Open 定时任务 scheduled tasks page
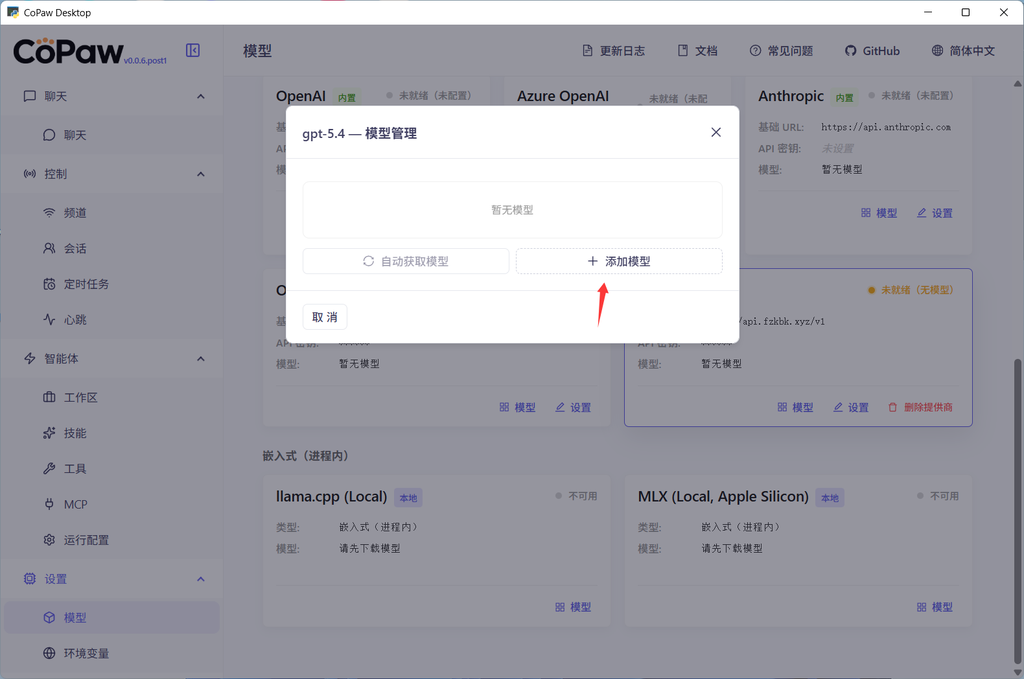This screenshot has width=1024, height=679. (x=111, y=284)
